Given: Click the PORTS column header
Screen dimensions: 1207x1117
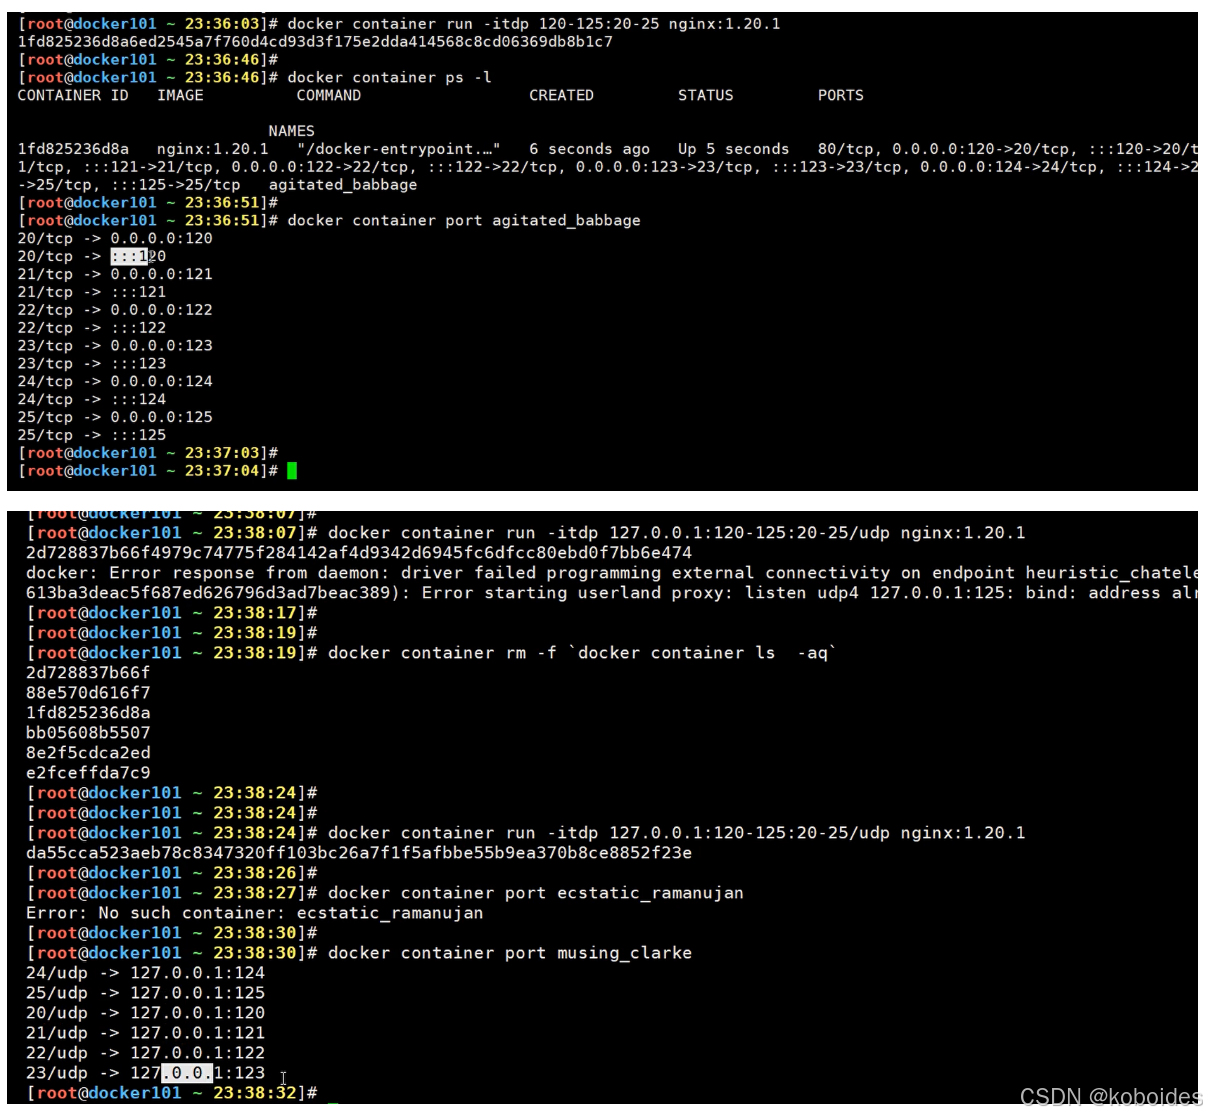Looking at the screenshot, I should pyautogui.click(x=840, y=95).
